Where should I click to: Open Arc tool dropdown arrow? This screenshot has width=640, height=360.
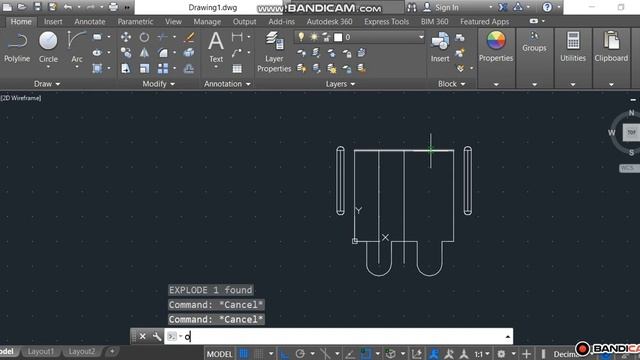(x=77, y=67)
